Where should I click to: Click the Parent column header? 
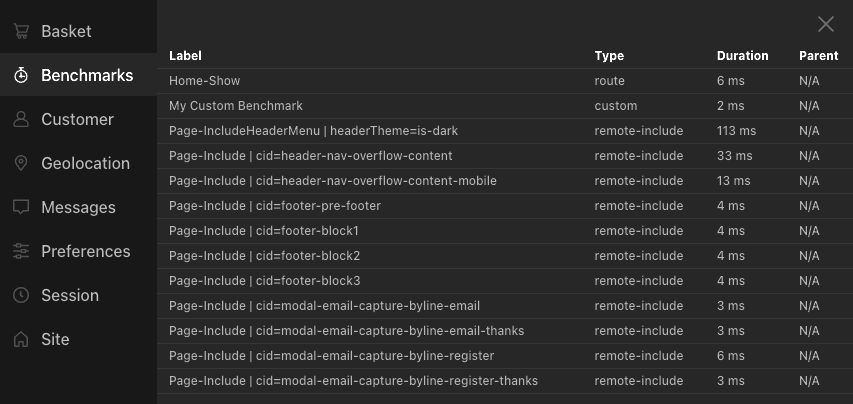818,56
